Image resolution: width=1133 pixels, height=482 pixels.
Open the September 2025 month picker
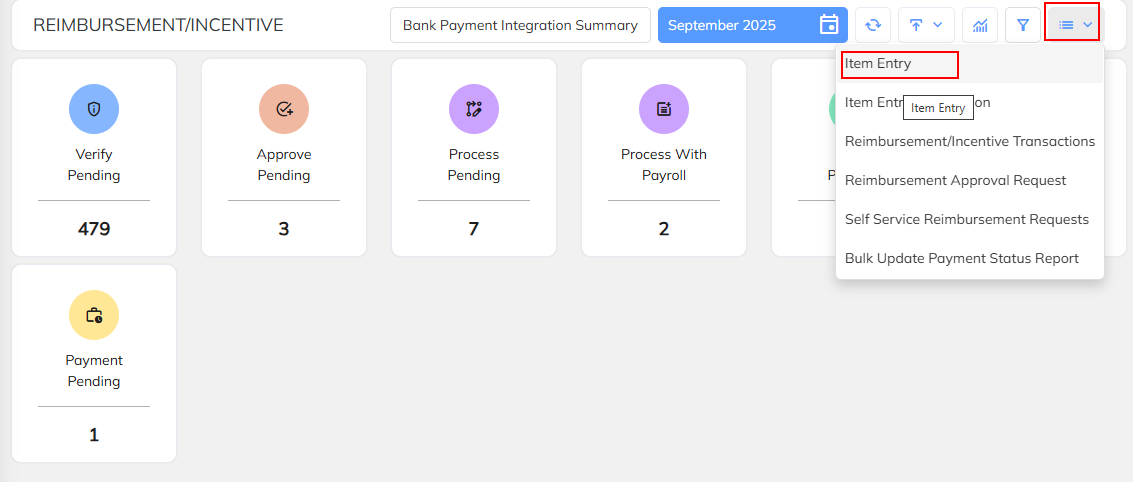pos(738,25)
